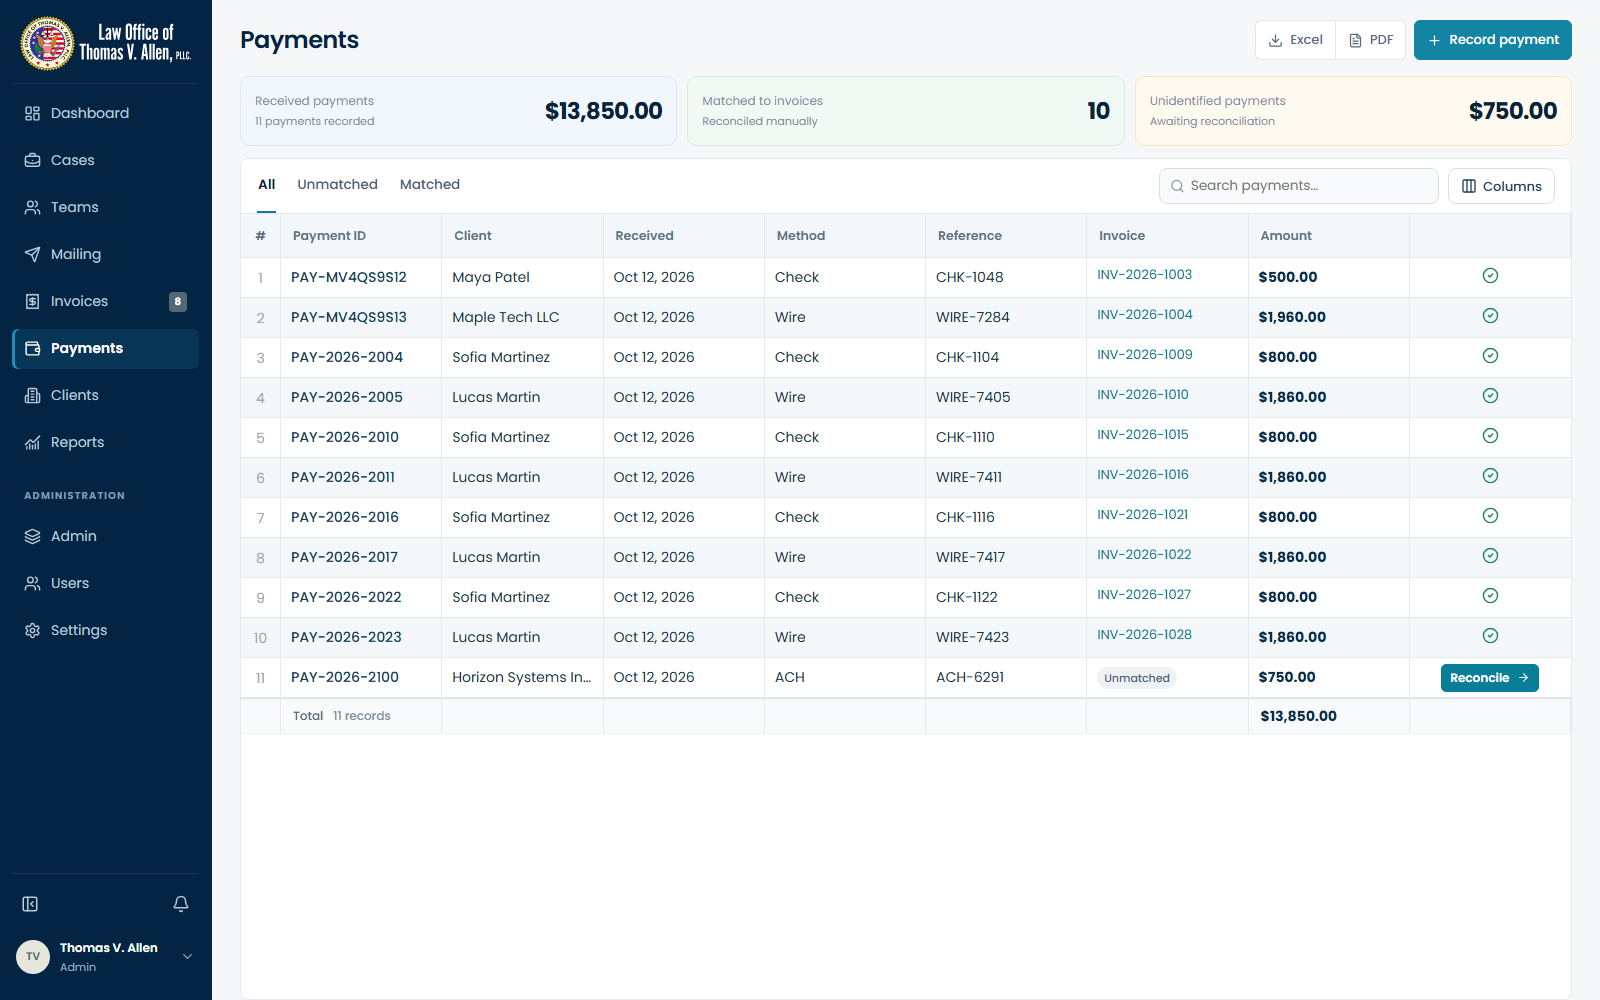Expand the Thomas V. Allen user menu

[x=105, y=957]
